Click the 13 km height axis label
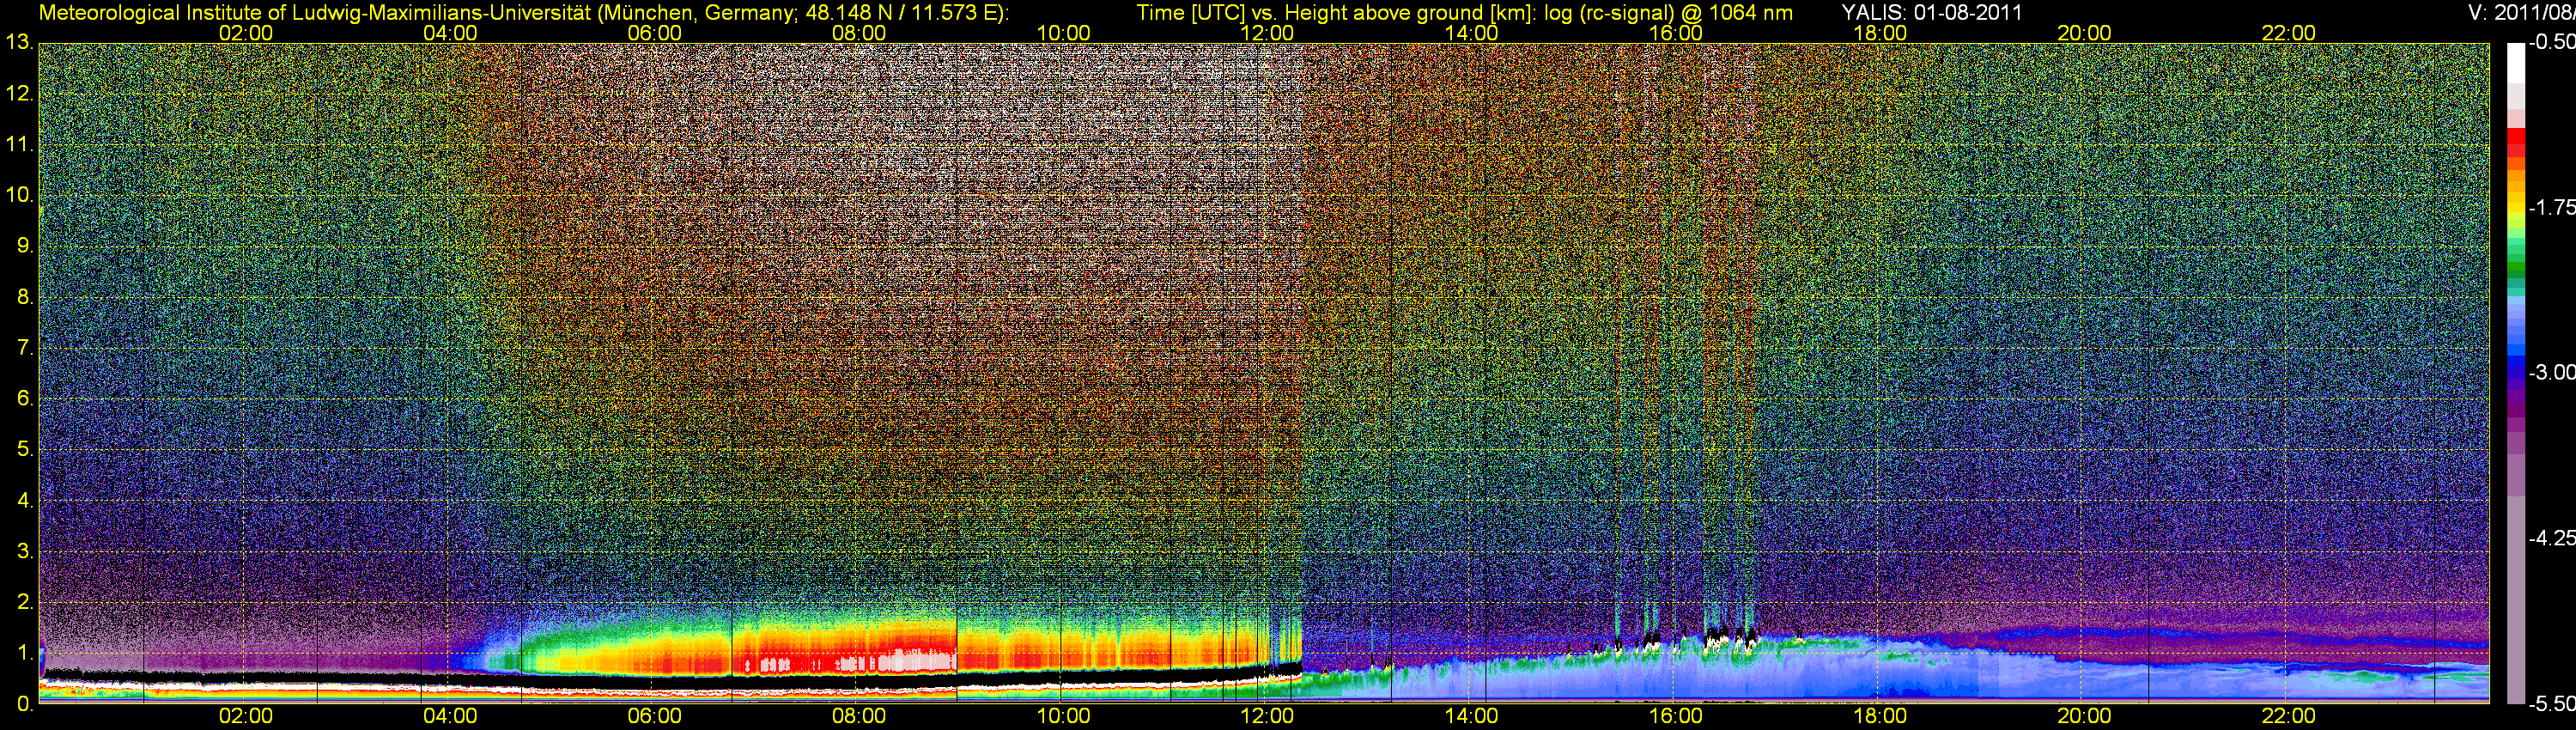 pyautogui.click(x=19, y=43)
